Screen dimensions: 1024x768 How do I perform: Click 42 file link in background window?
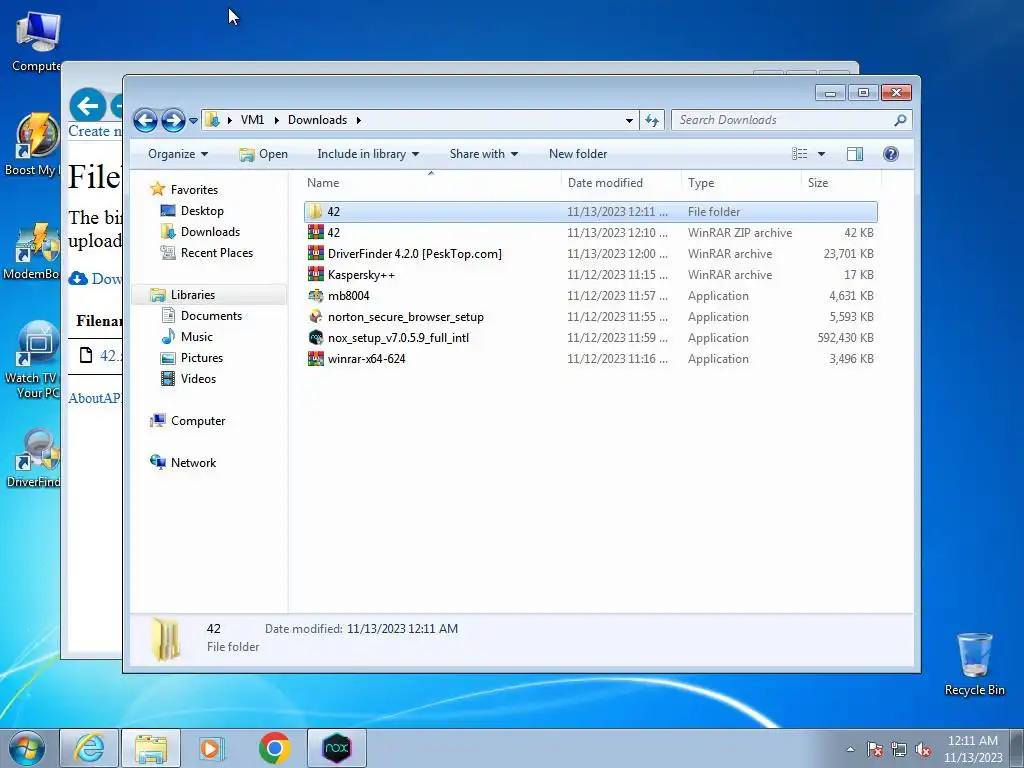[110, 356]
